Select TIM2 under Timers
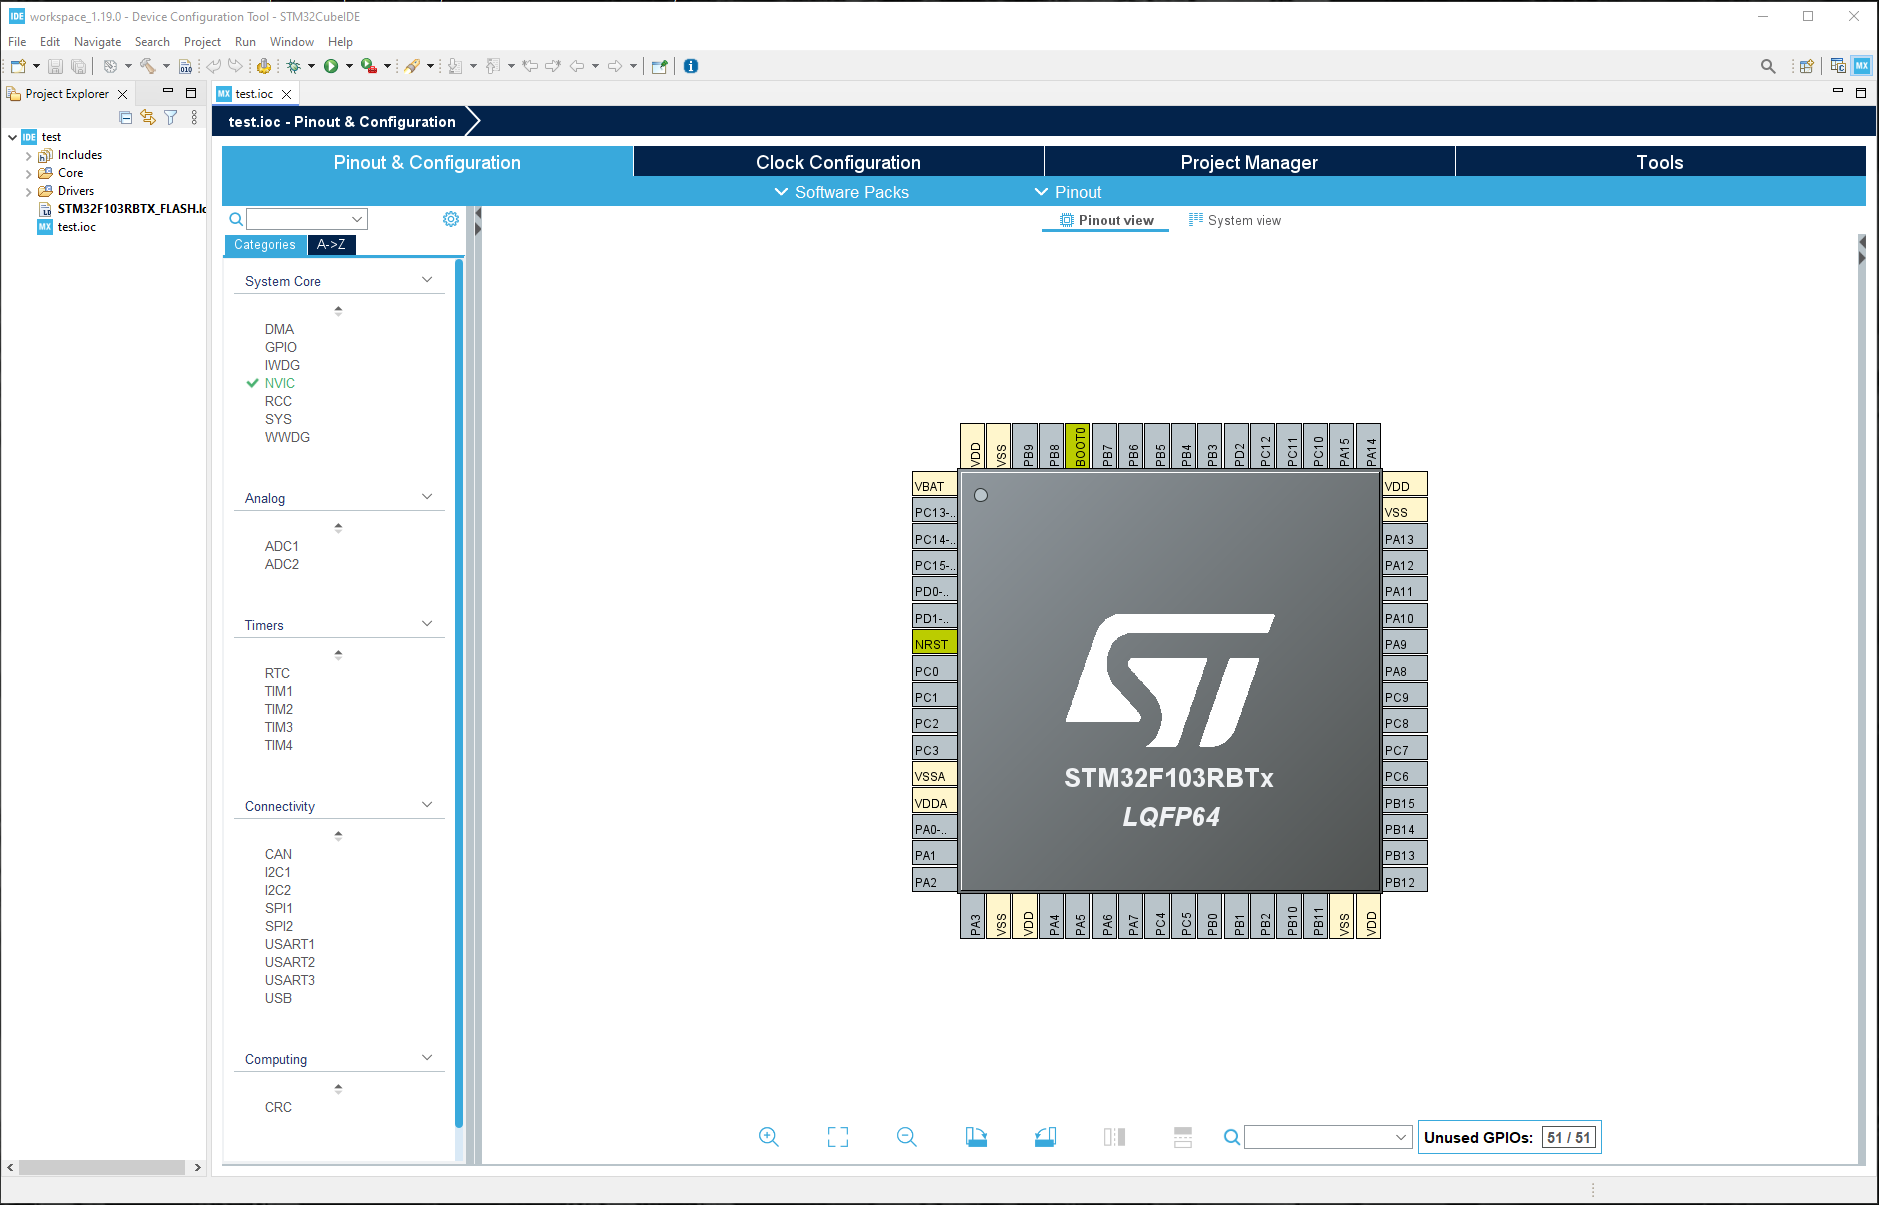 click(x=279, y=709)
